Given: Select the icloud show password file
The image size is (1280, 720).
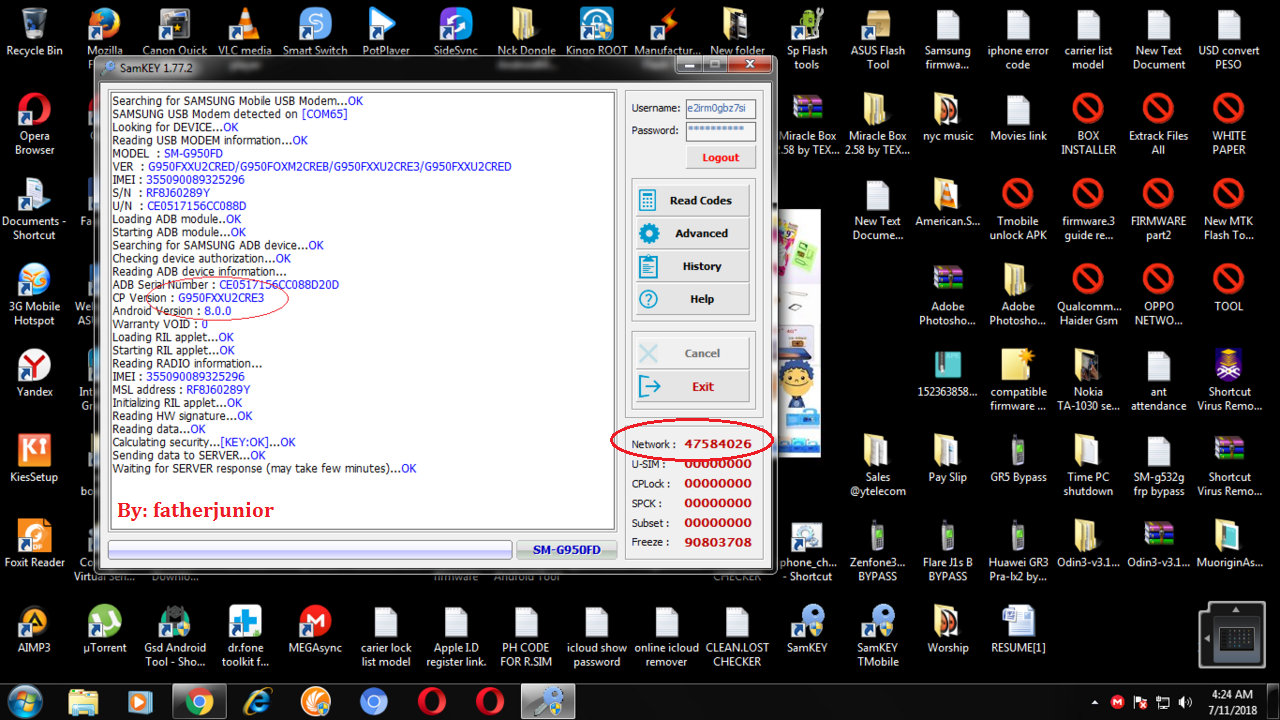Looking at the screenshot, I should tap(597, 636).
